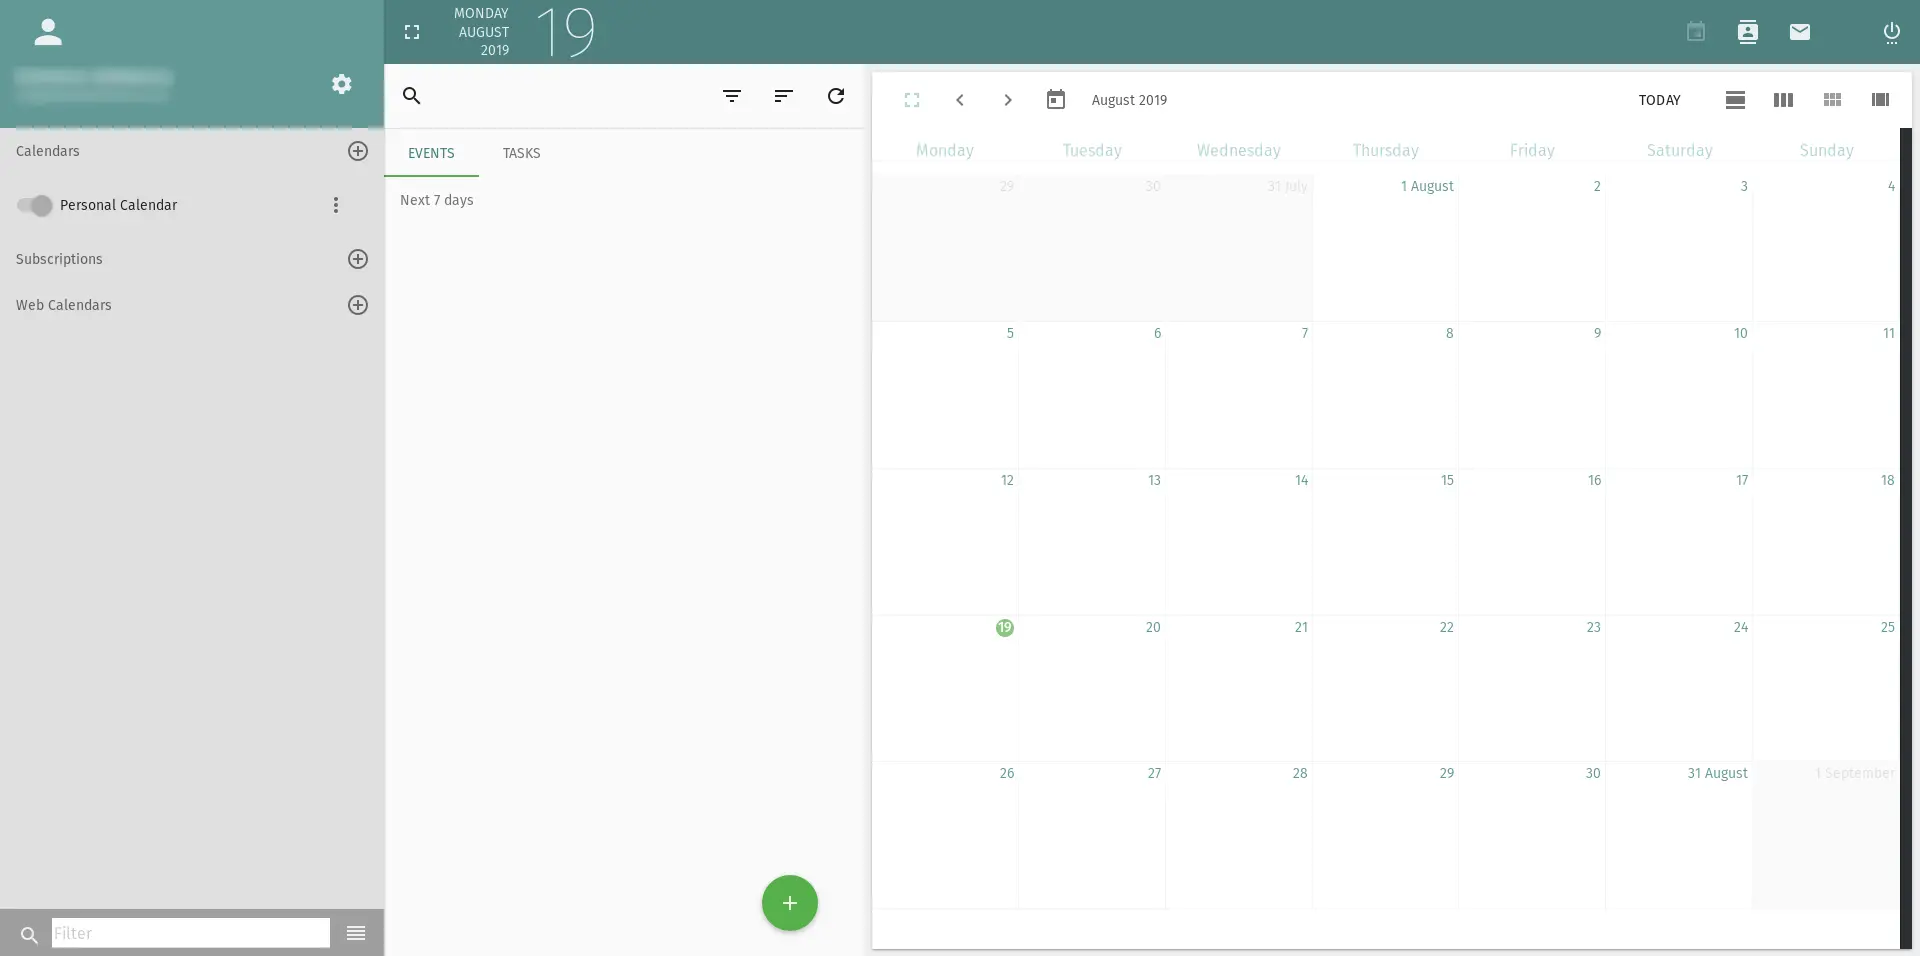Switch to the Tasks tab

pyautogui.click(x=521, y=153)
